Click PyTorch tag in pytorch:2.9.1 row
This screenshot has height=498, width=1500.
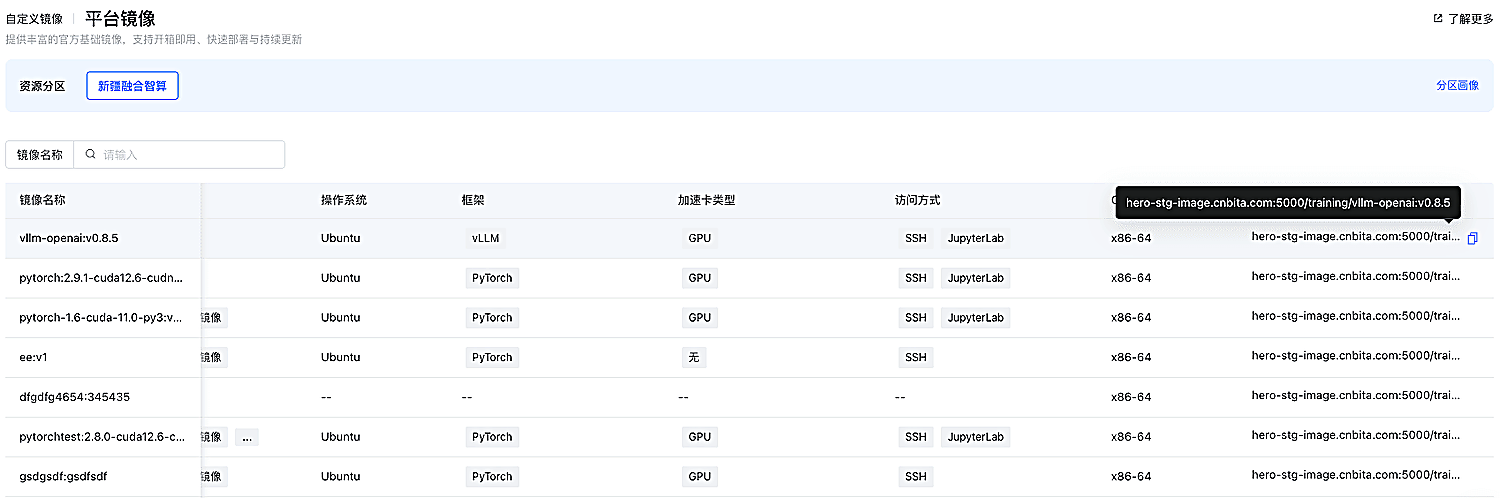(x=492, y=278)
